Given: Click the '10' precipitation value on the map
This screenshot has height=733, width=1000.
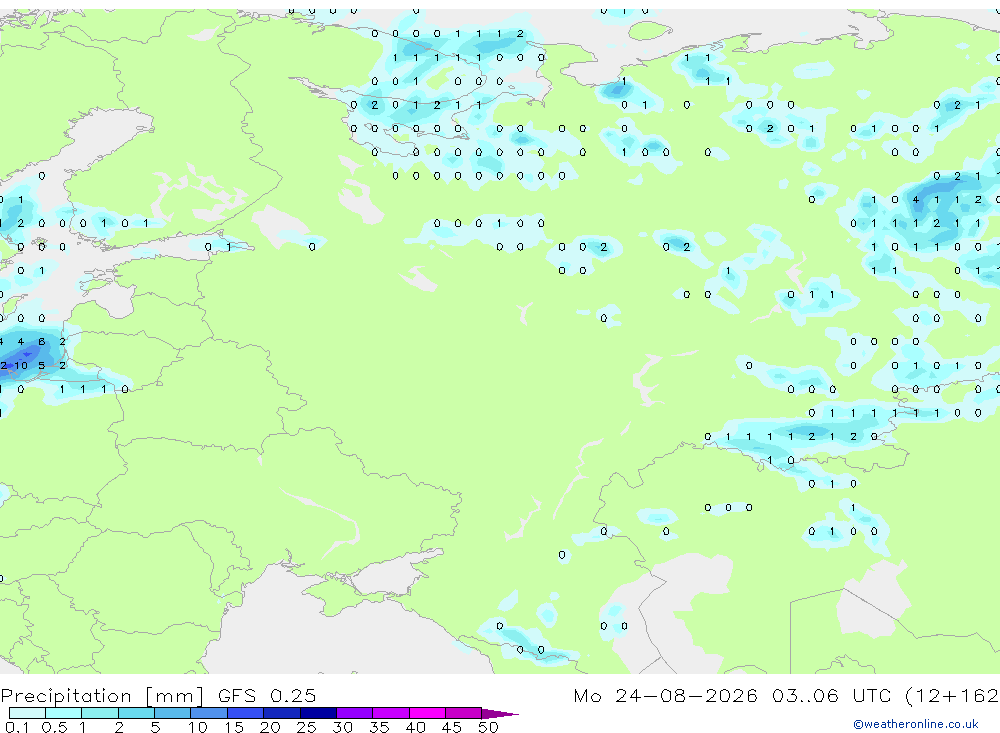Looking at the screenshot, I should 22,366.
